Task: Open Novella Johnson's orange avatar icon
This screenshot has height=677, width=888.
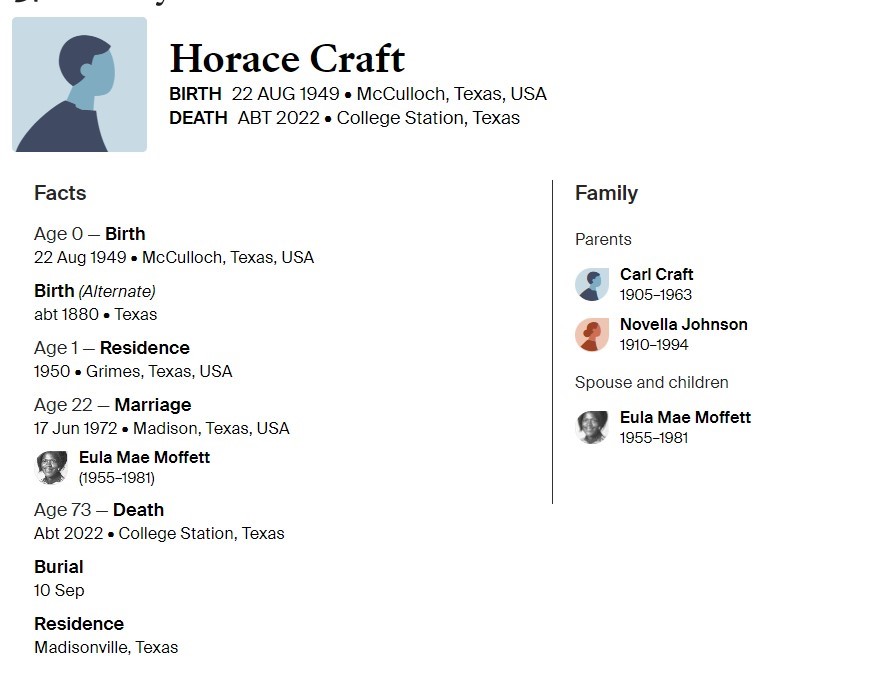Action: pos(592,334)
